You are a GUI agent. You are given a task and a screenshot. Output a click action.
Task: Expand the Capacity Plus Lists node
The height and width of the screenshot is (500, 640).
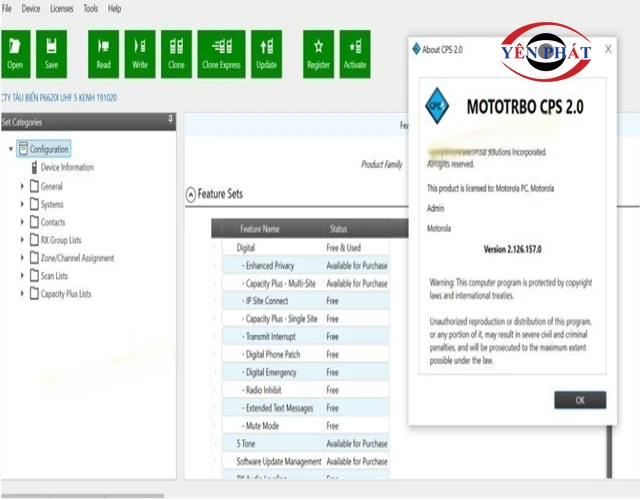click(x=22, y=293)
